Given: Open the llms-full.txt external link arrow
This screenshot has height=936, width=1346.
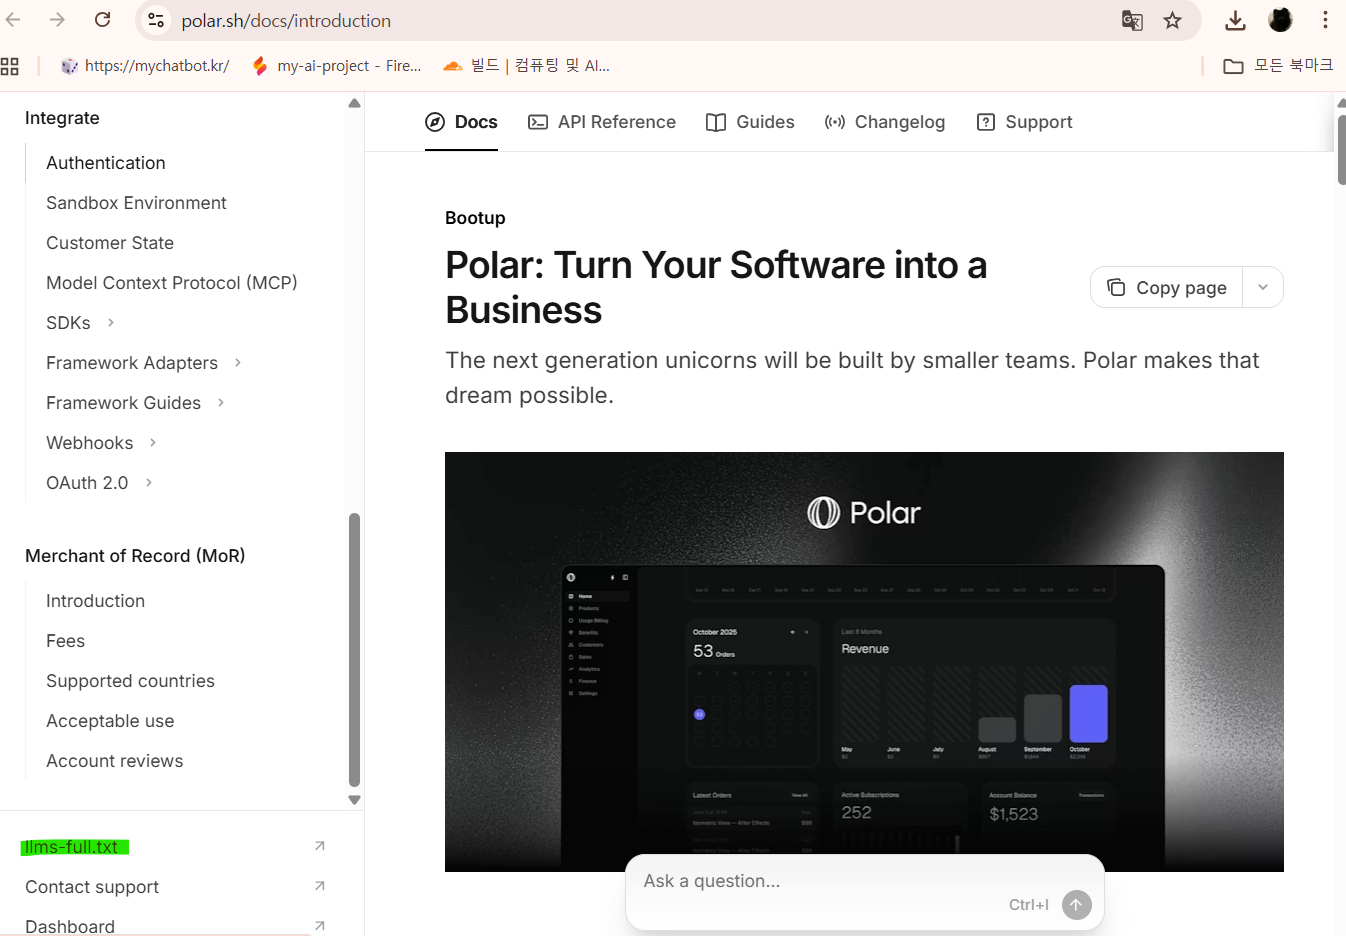Looking at the screenshot, I should [x=320, y=846].
